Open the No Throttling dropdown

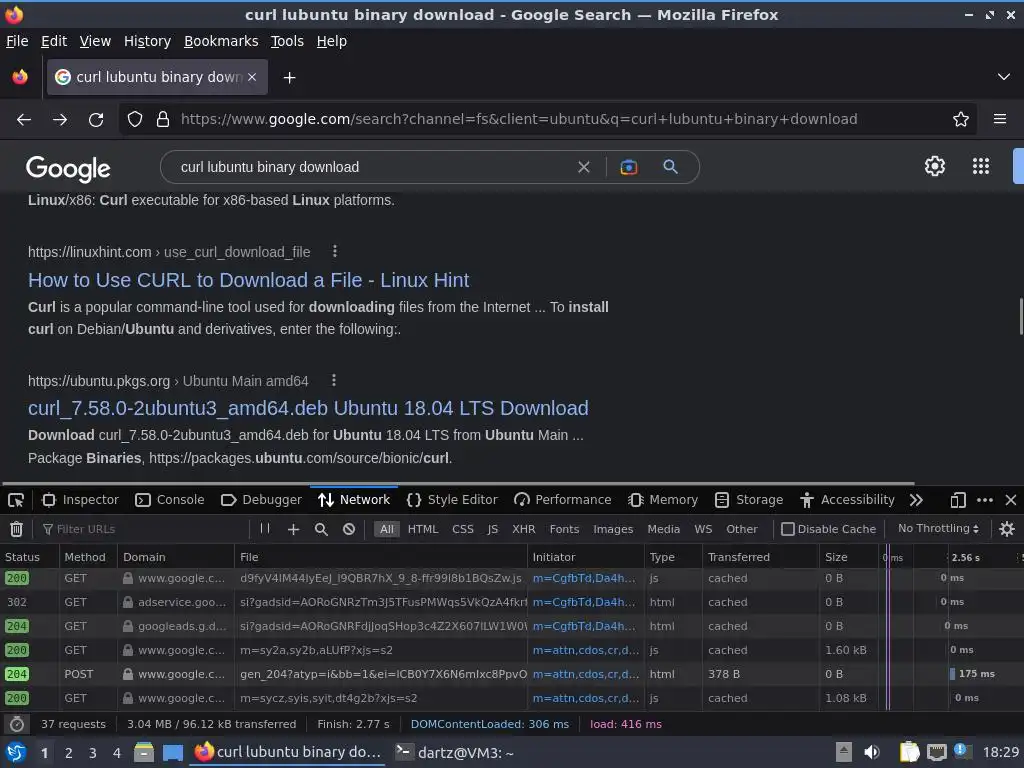938,528
